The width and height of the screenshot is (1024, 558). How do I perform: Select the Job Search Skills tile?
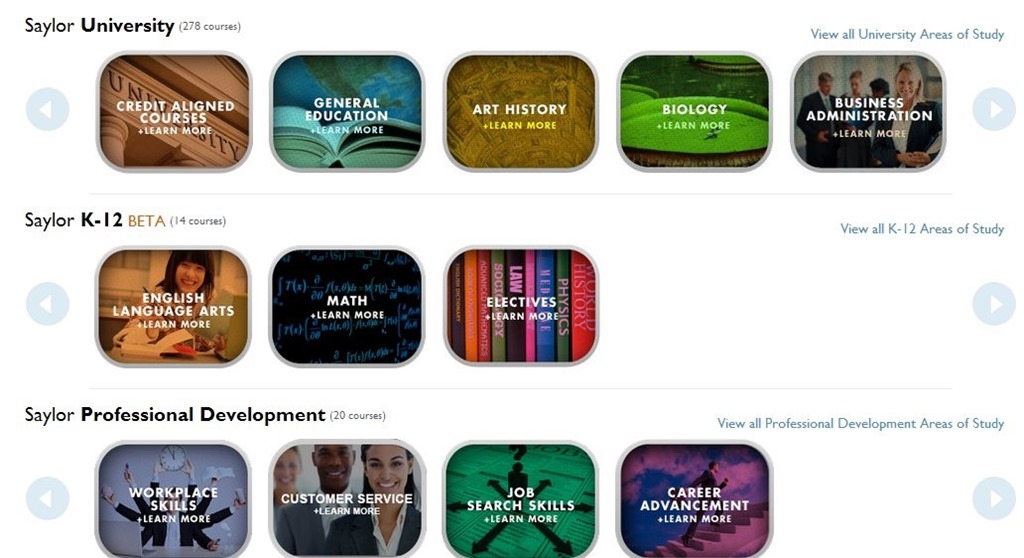(520, 500)
